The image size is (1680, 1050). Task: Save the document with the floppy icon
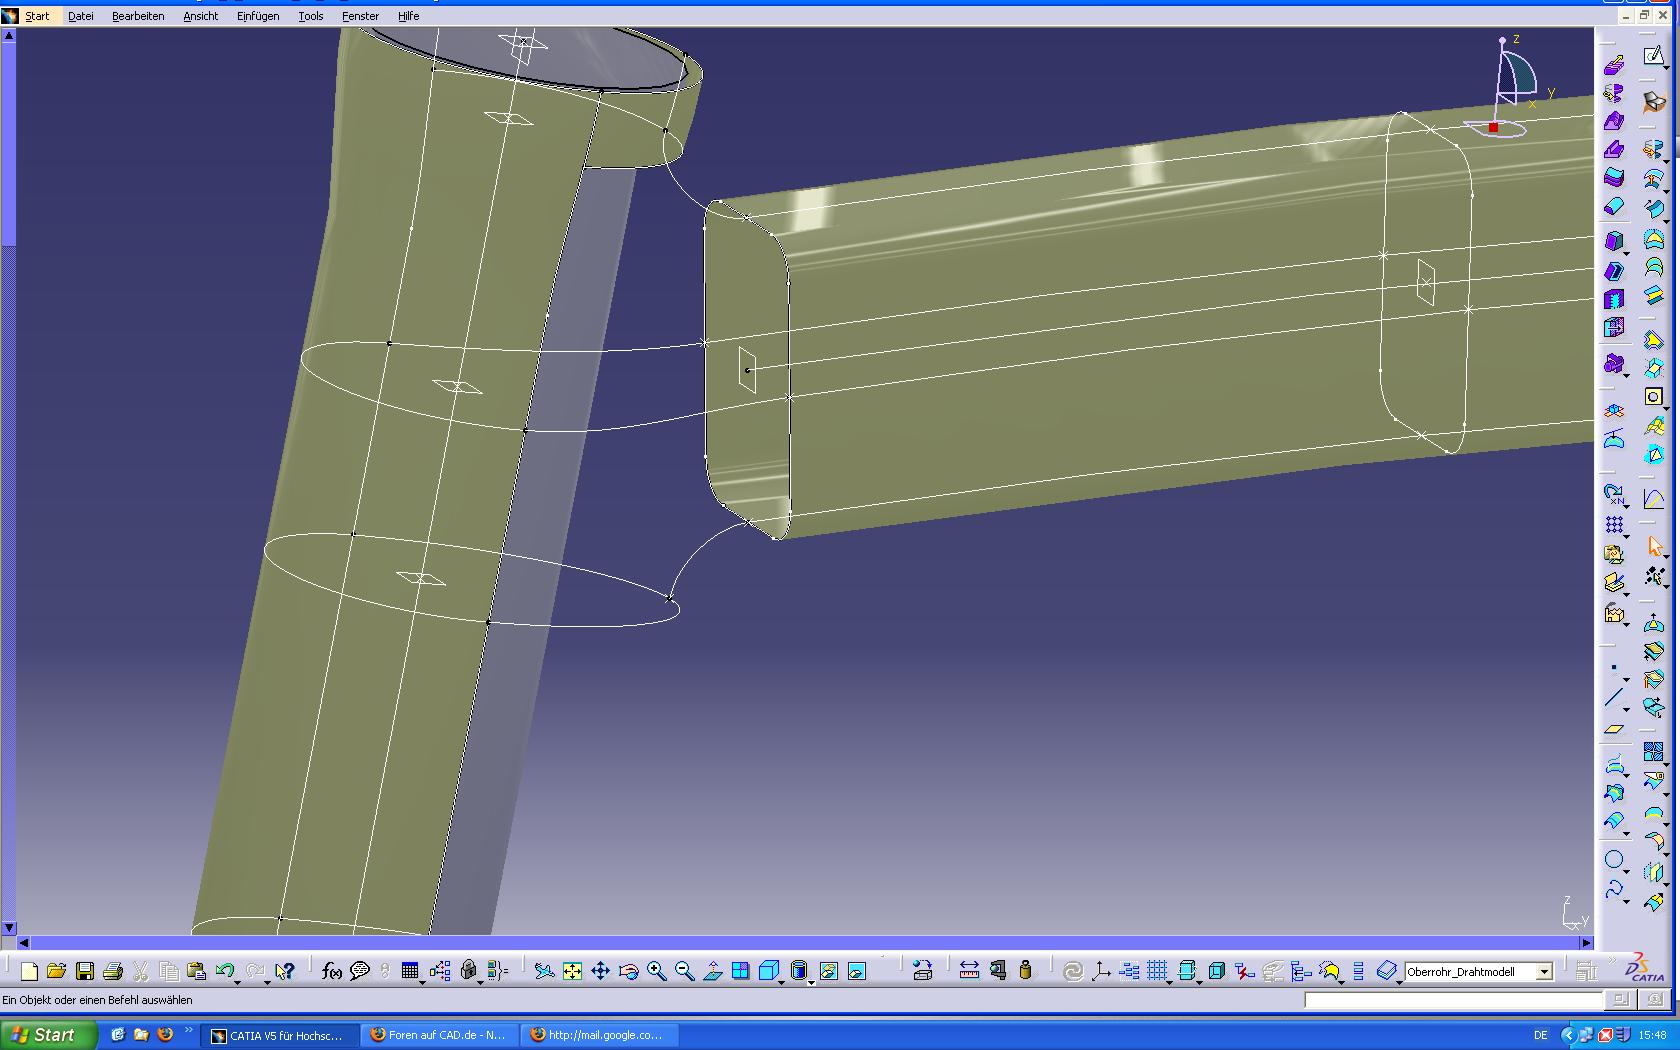(x=85, y=971)
